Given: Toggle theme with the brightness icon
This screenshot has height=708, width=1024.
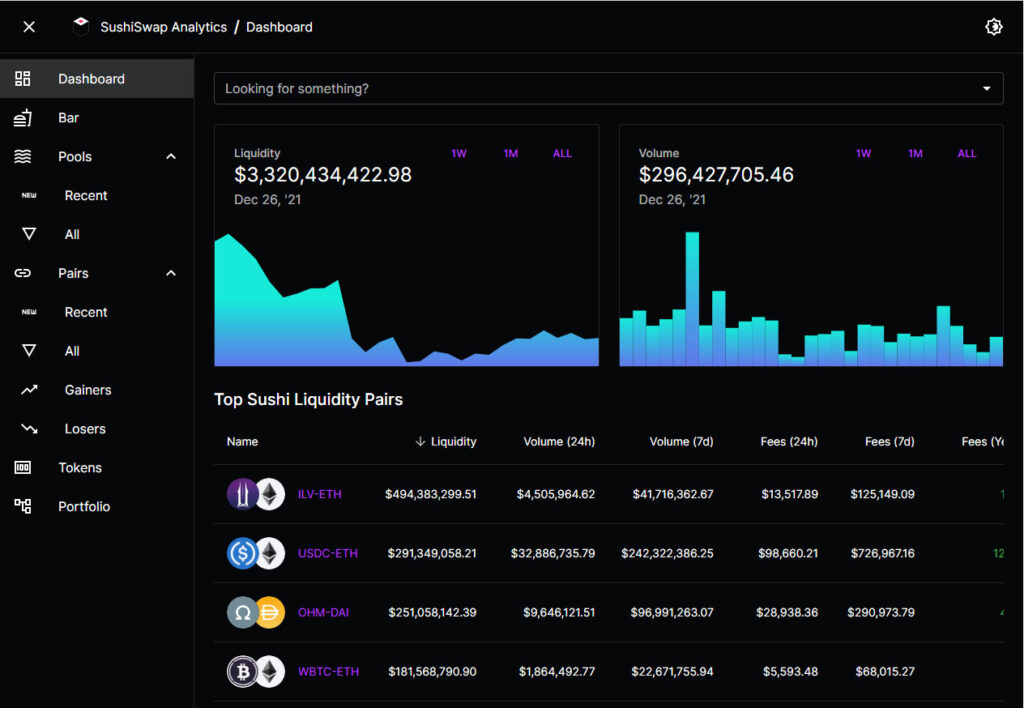Looking at the screenshot, I should click(x=993, y=27).
